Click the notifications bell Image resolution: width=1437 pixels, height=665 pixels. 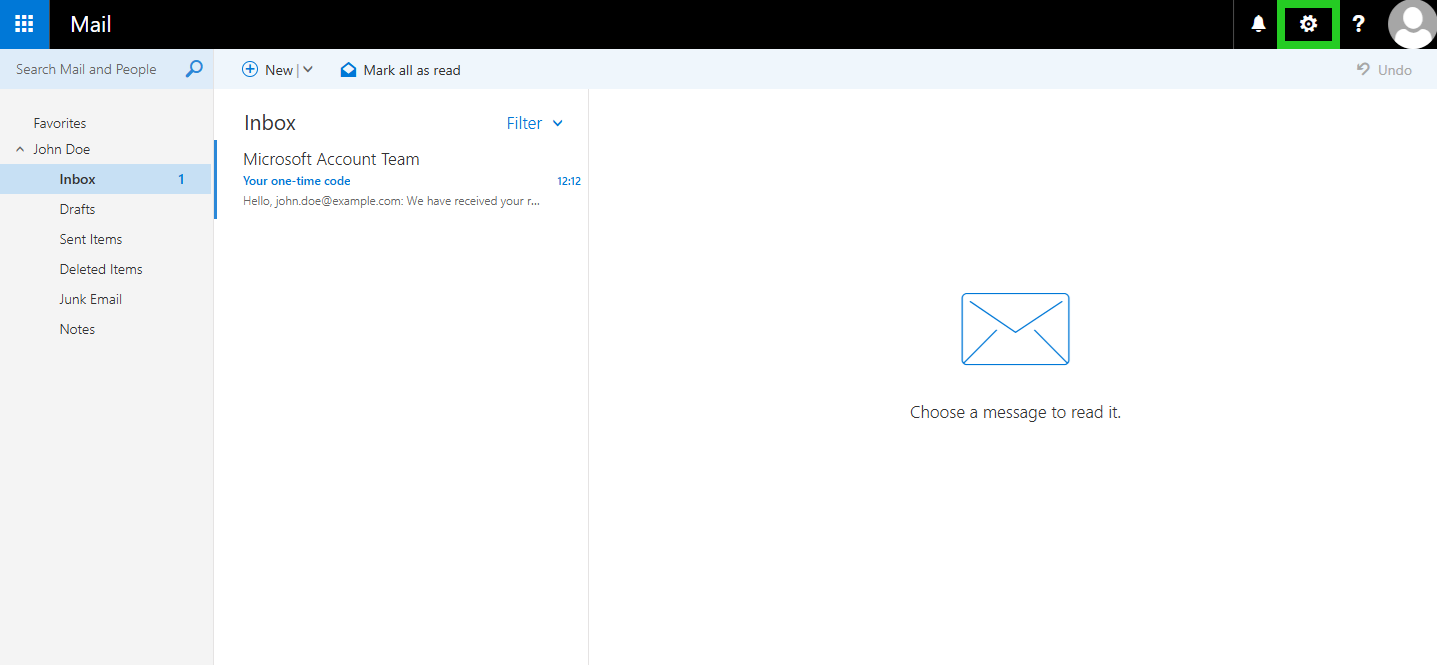click(1256, 24)
